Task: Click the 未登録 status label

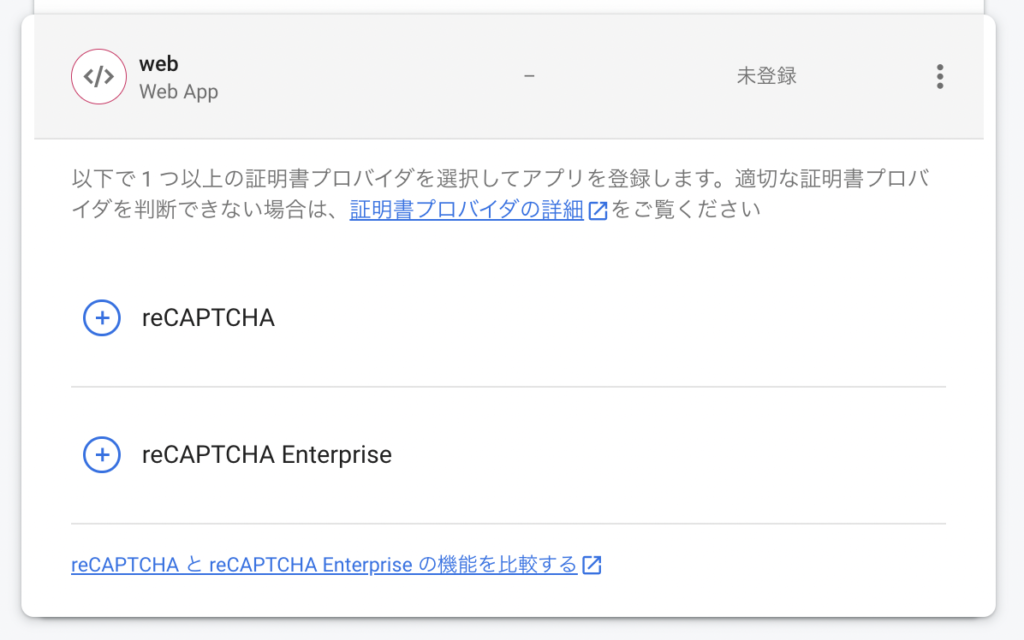Action: tap(769, 76)
